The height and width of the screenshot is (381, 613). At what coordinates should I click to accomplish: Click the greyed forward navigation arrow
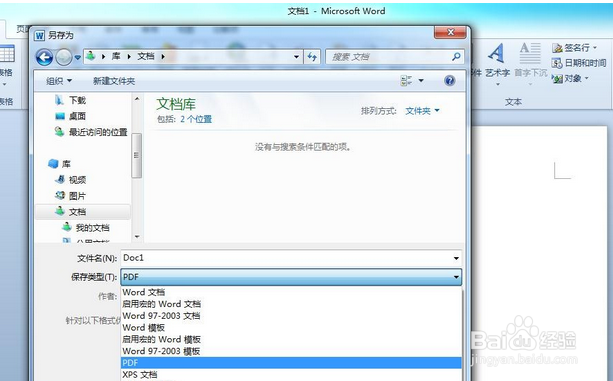(64, 57)
